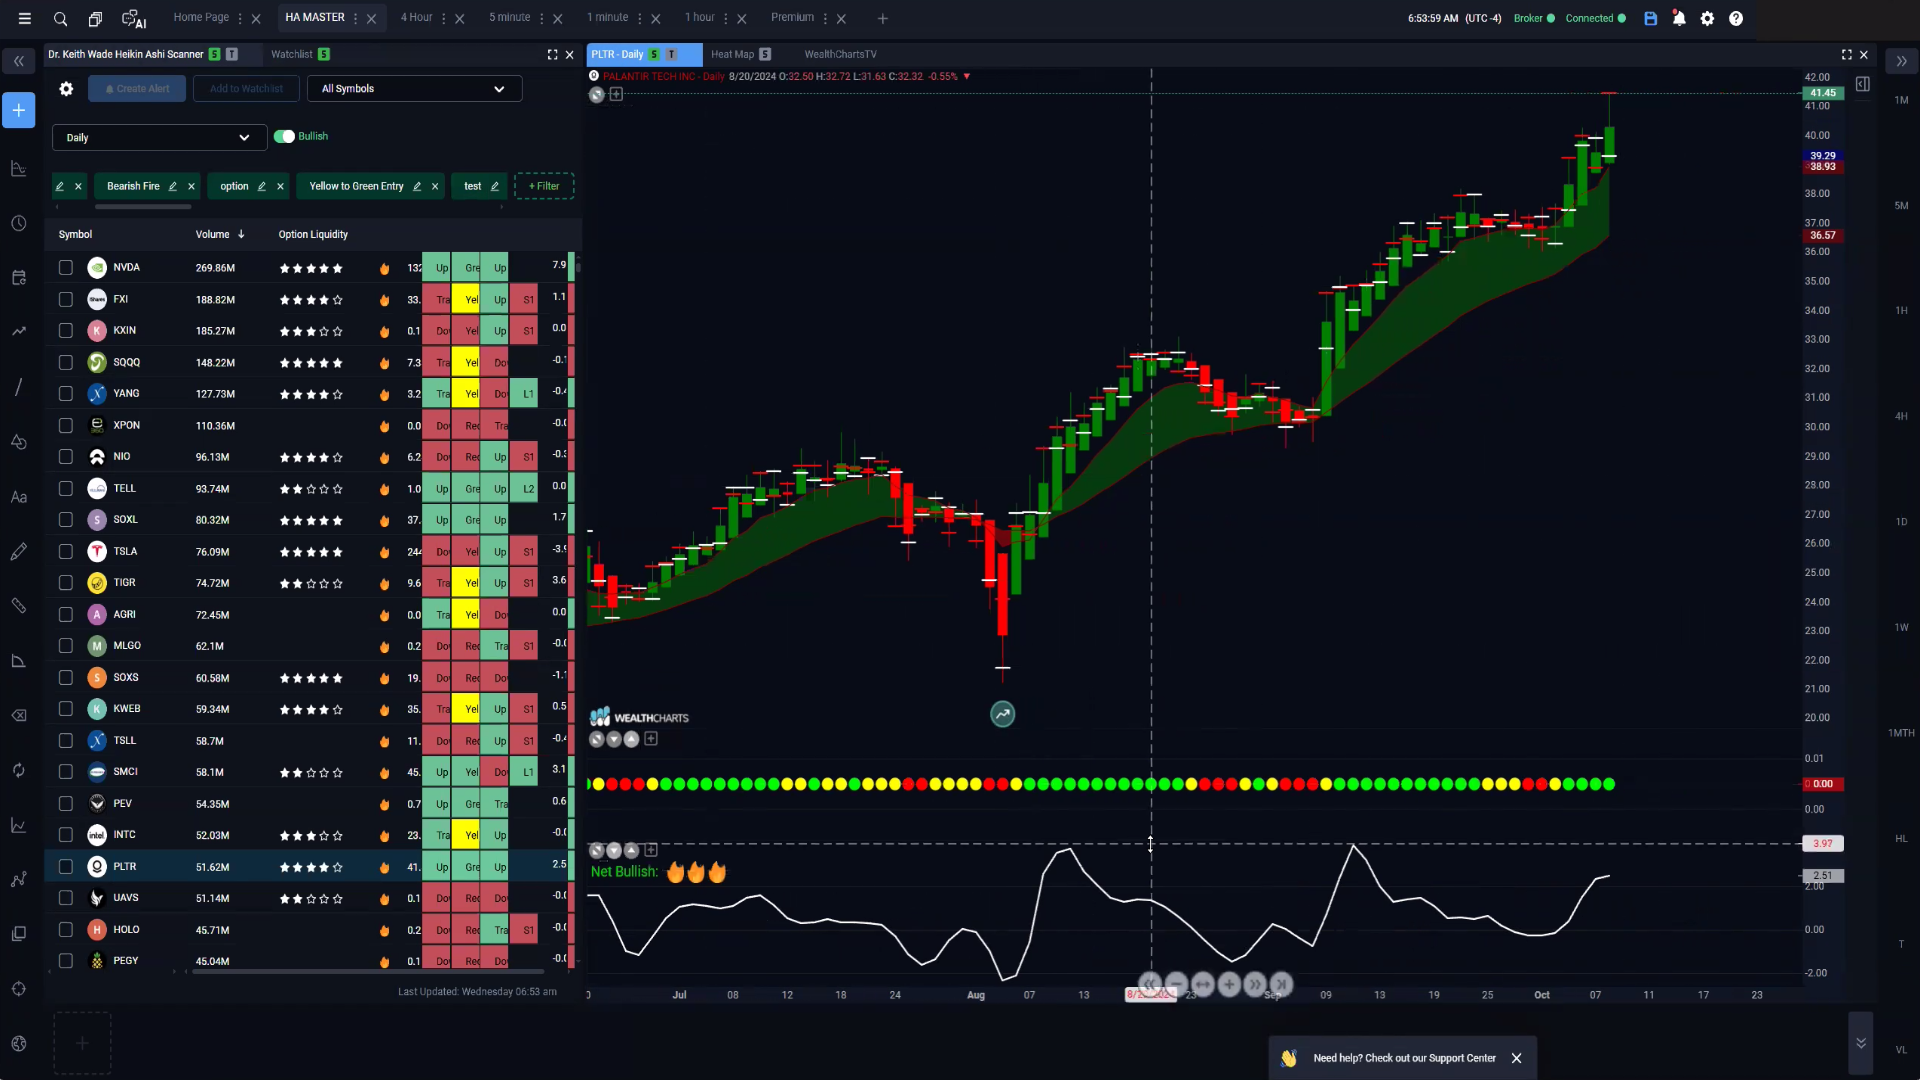Click the blue plus add-widget button
The image size is (1920, 1080).
click(x=19, y=110)
